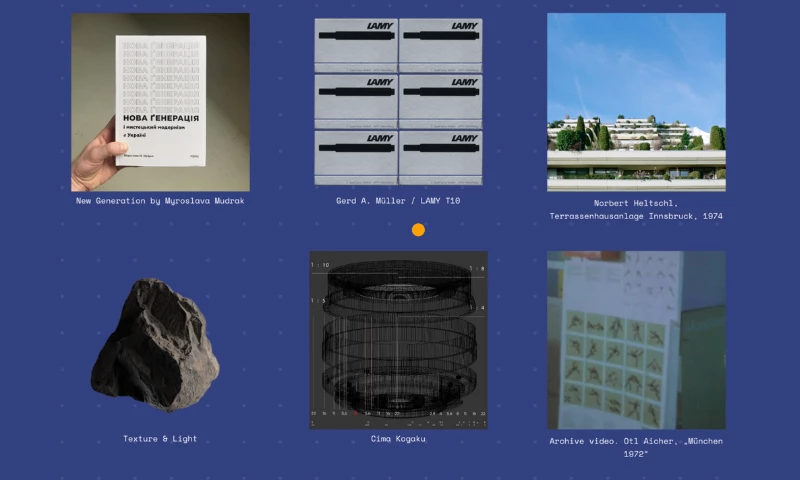The width and height of the screenshot is (800, 480).
Task: Click the blue sky above the terraced building
Action: click(x=636, y=60)
